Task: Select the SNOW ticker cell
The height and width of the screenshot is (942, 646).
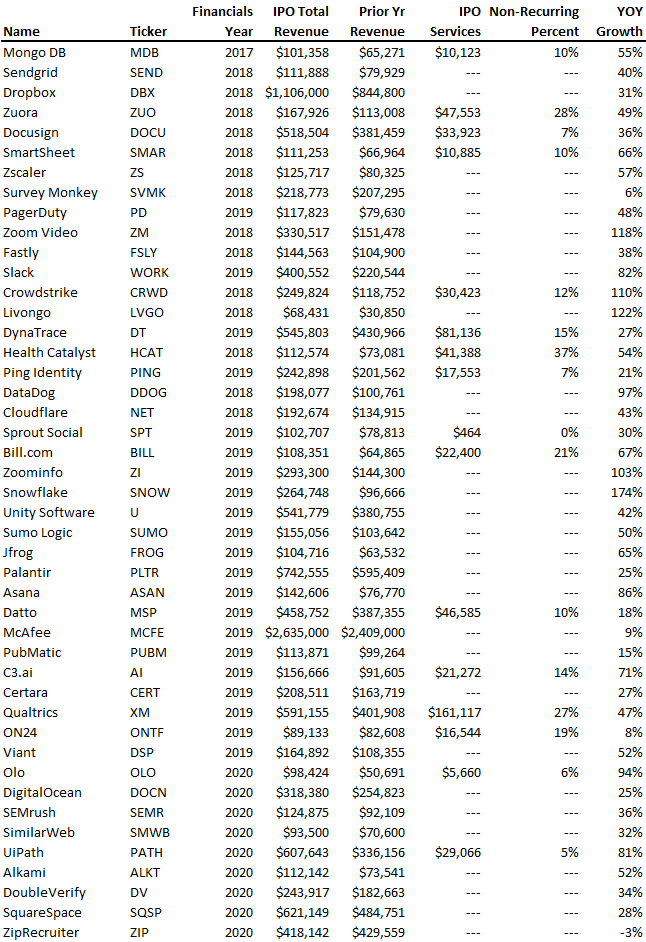Action: click(x=150, y=493)
